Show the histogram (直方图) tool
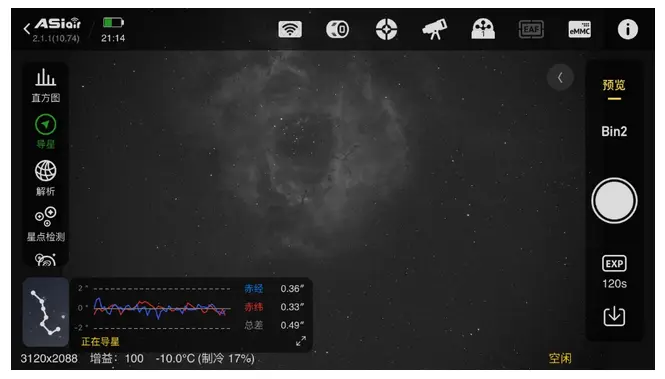 point(45,86)
